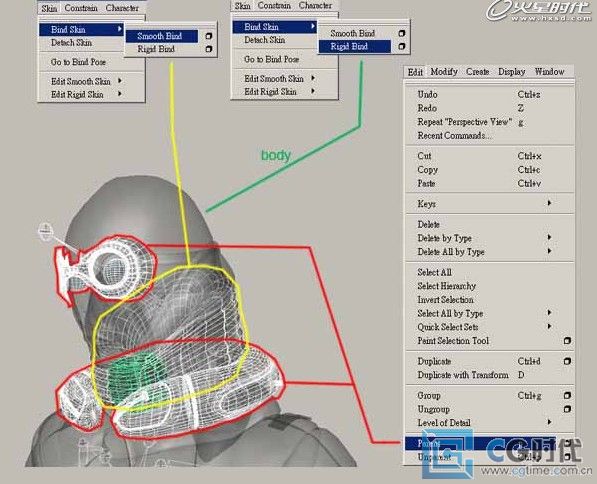Expand the Delete by Type submenu arrow
The image size is (597, 484).
point(549,238)
